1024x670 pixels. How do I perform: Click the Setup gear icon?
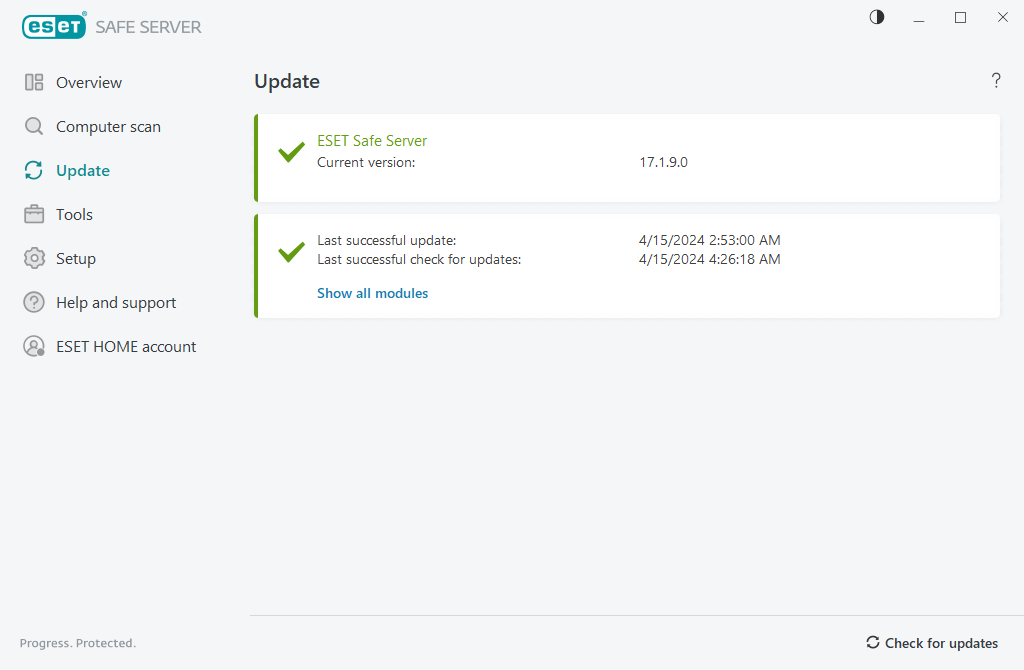point(34,259)
